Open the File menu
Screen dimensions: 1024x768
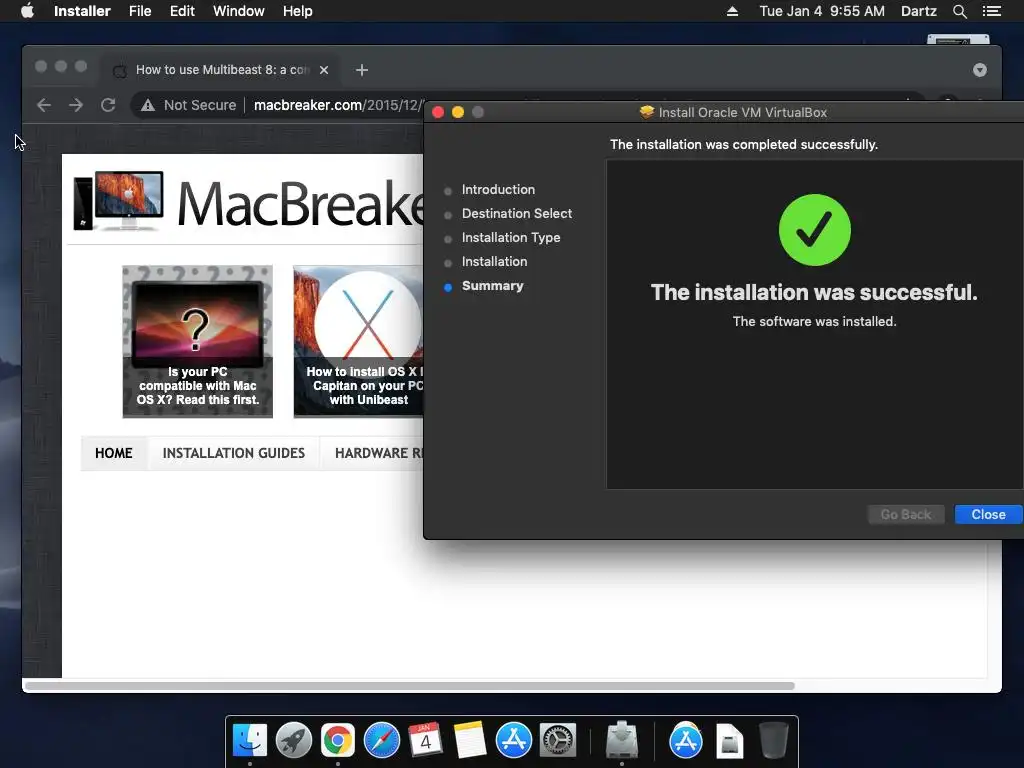(140, 11)
